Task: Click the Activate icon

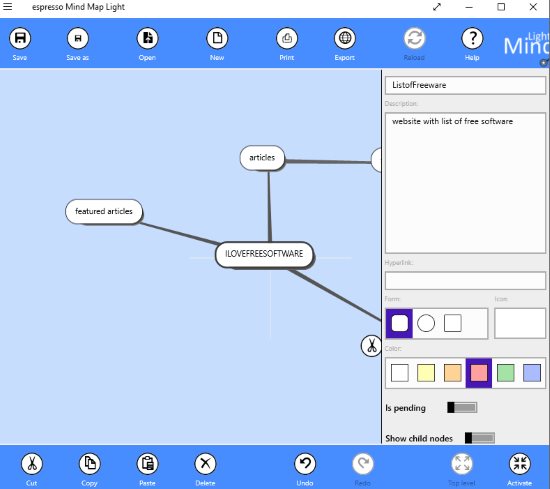Action: (x=520, y=464)
